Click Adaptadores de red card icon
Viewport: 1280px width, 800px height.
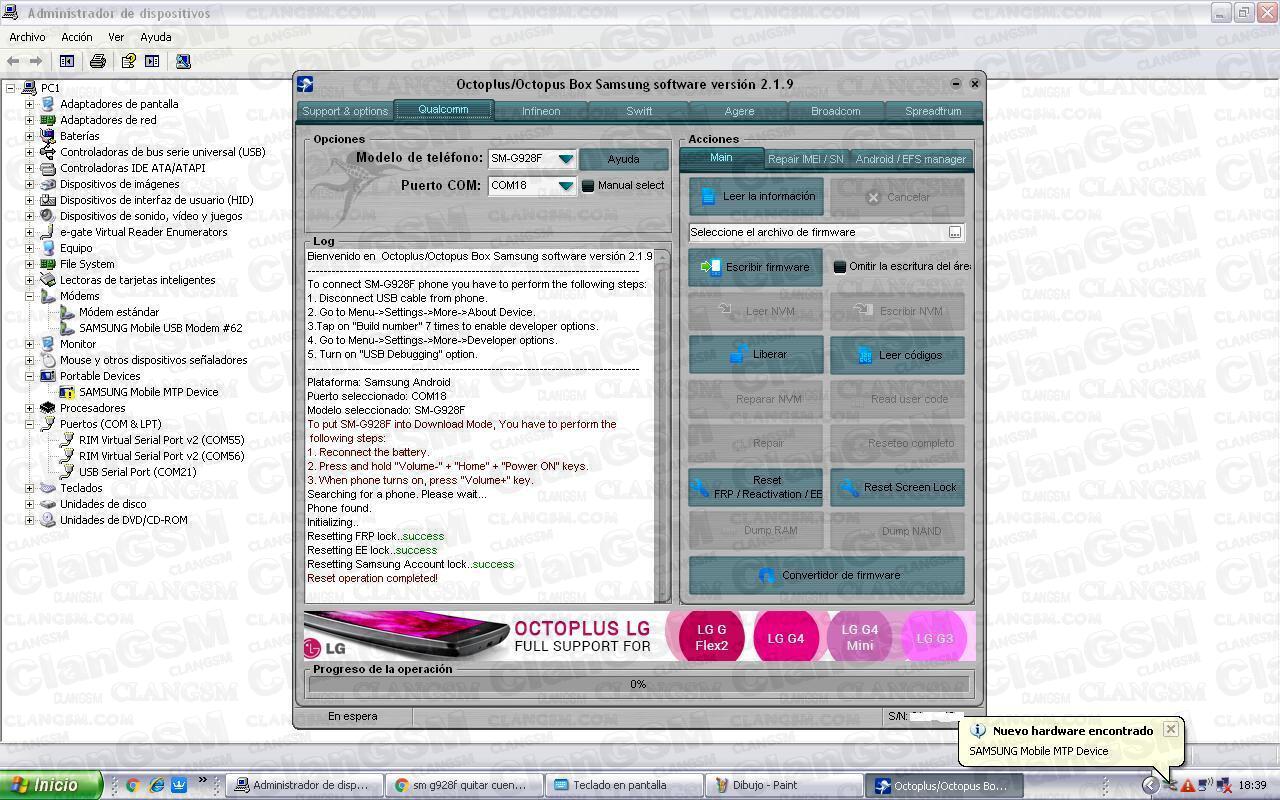(x=47, y=120)
